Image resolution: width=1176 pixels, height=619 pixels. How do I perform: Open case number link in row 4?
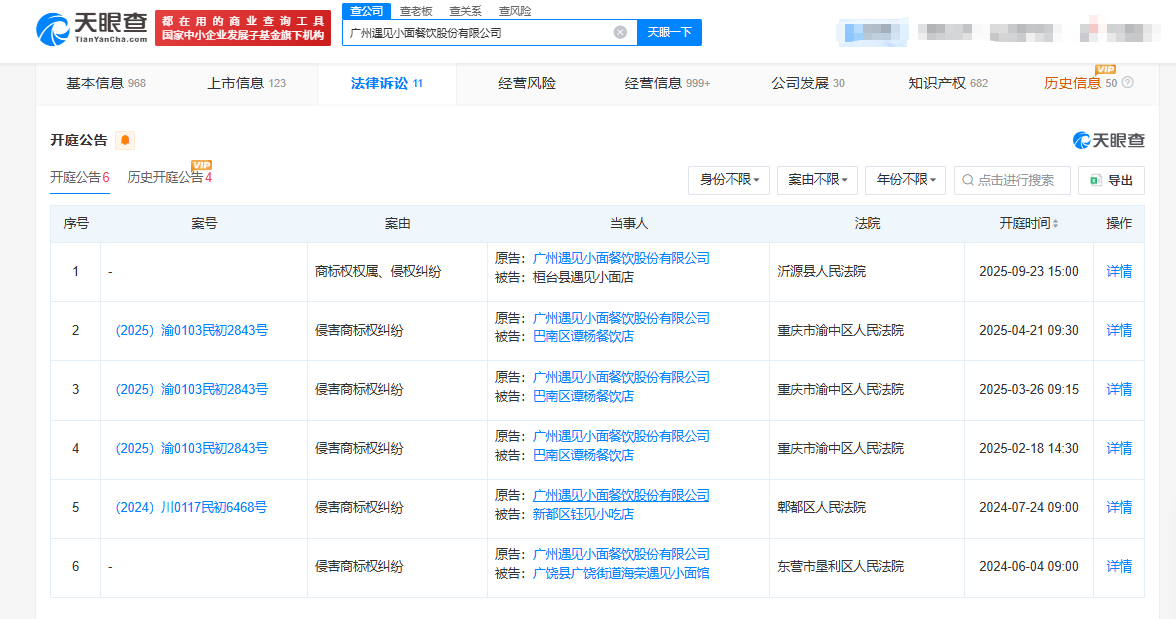pyautogui.click(x=191, y=449)
